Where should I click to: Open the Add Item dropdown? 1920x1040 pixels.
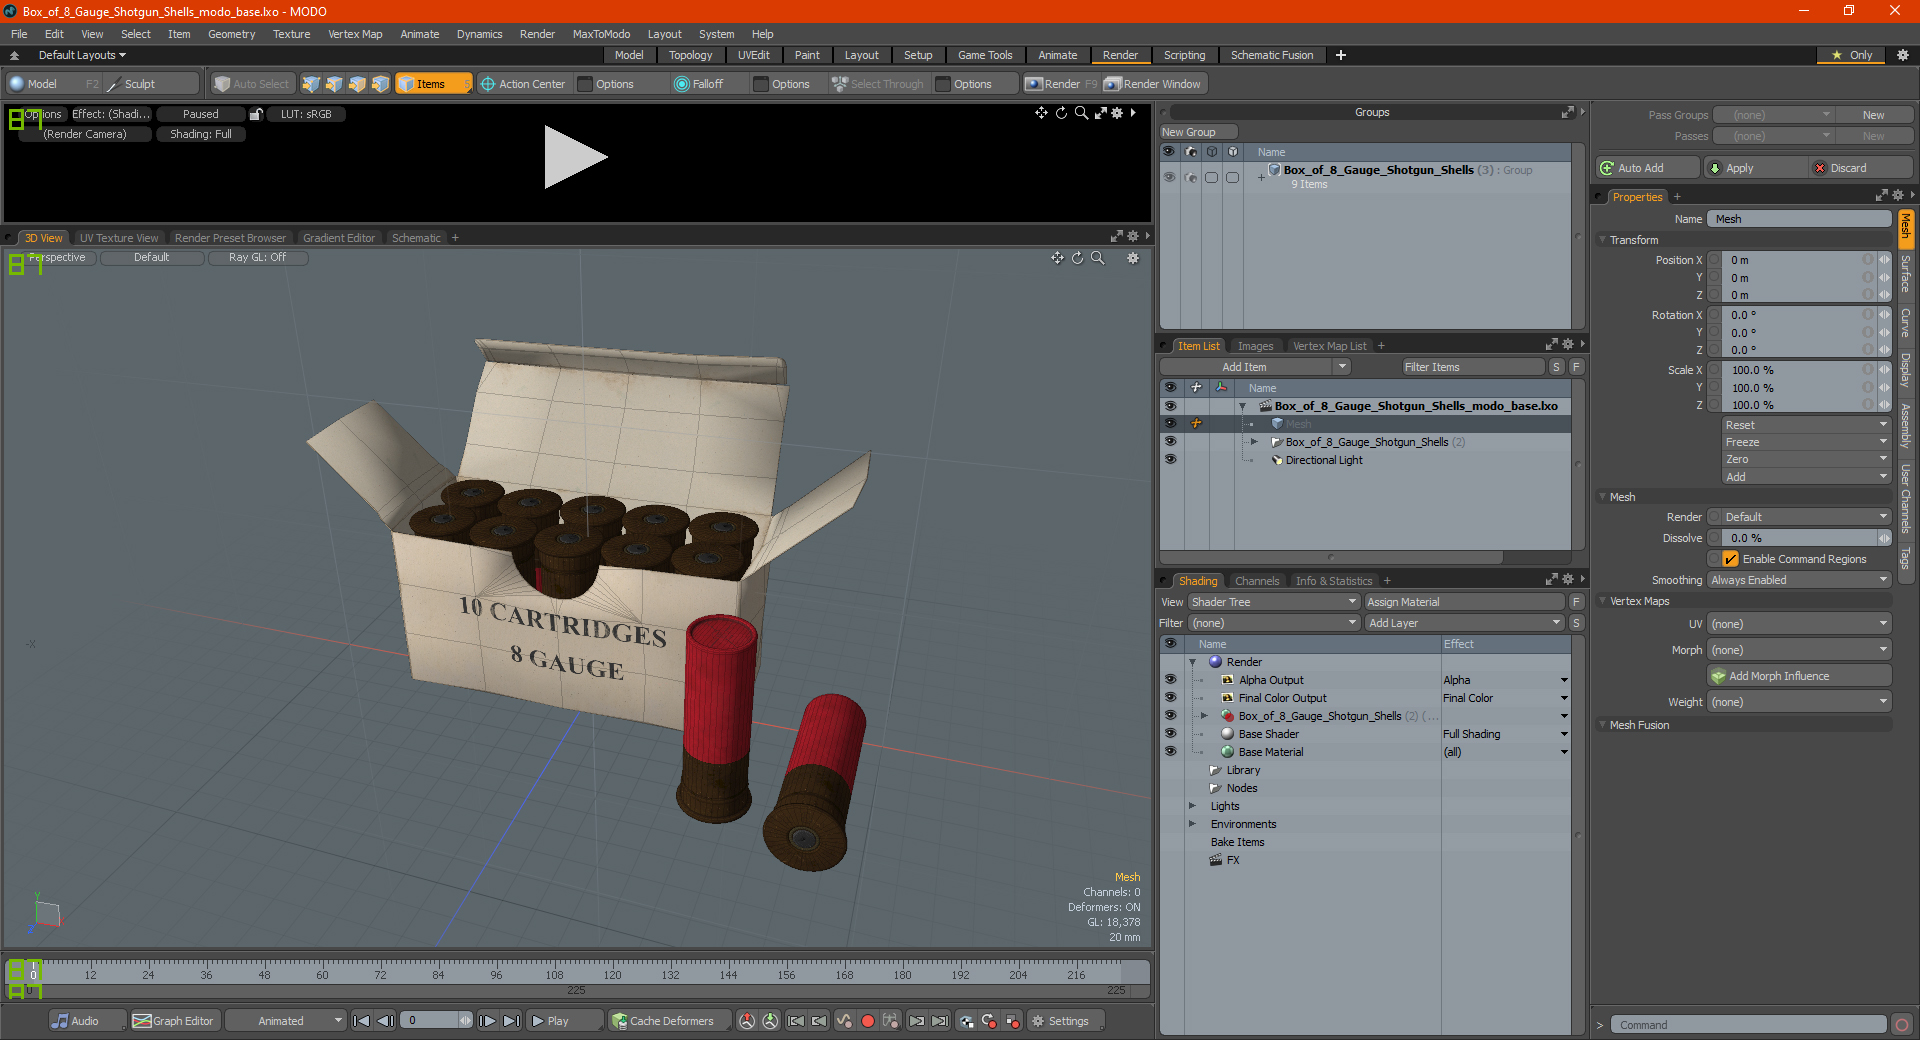[x=1256, y=367]
